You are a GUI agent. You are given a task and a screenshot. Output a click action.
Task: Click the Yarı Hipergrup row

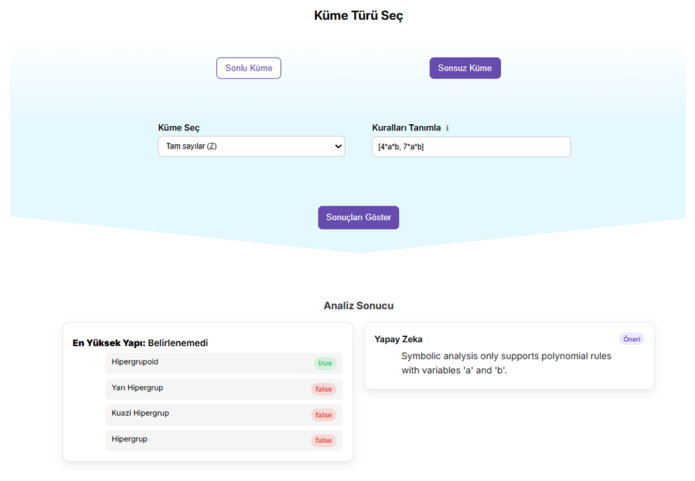[x=224, y=389]
